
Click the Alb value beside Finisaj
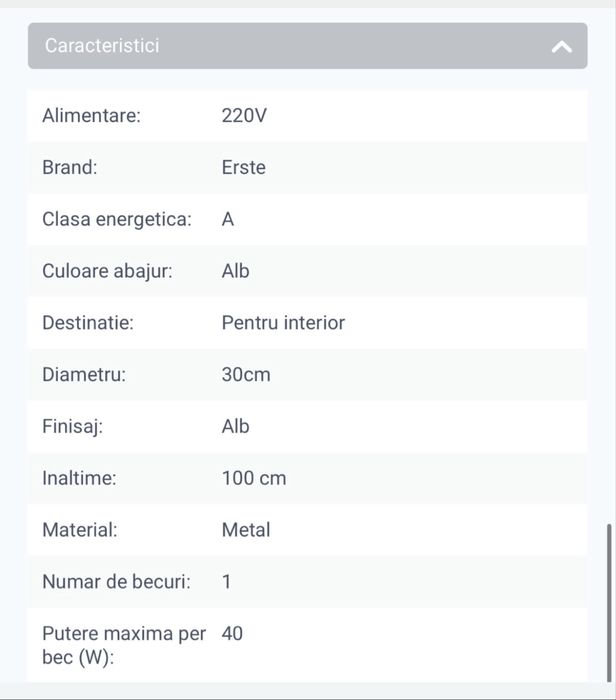[236, 427]
